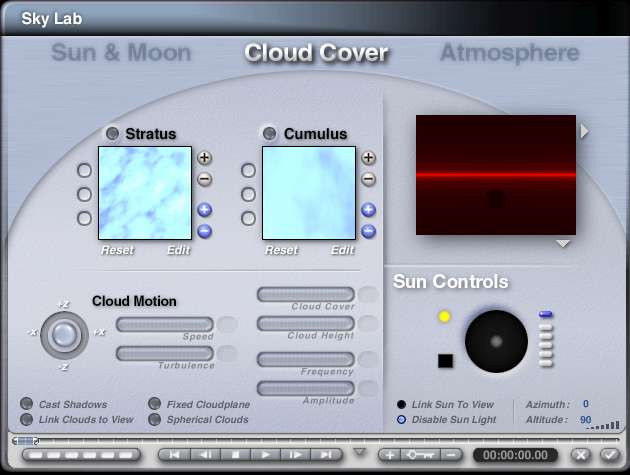Click the gold minus button beside Cumulus
Viewport: 630px width, 475px height.
[368, 179]
